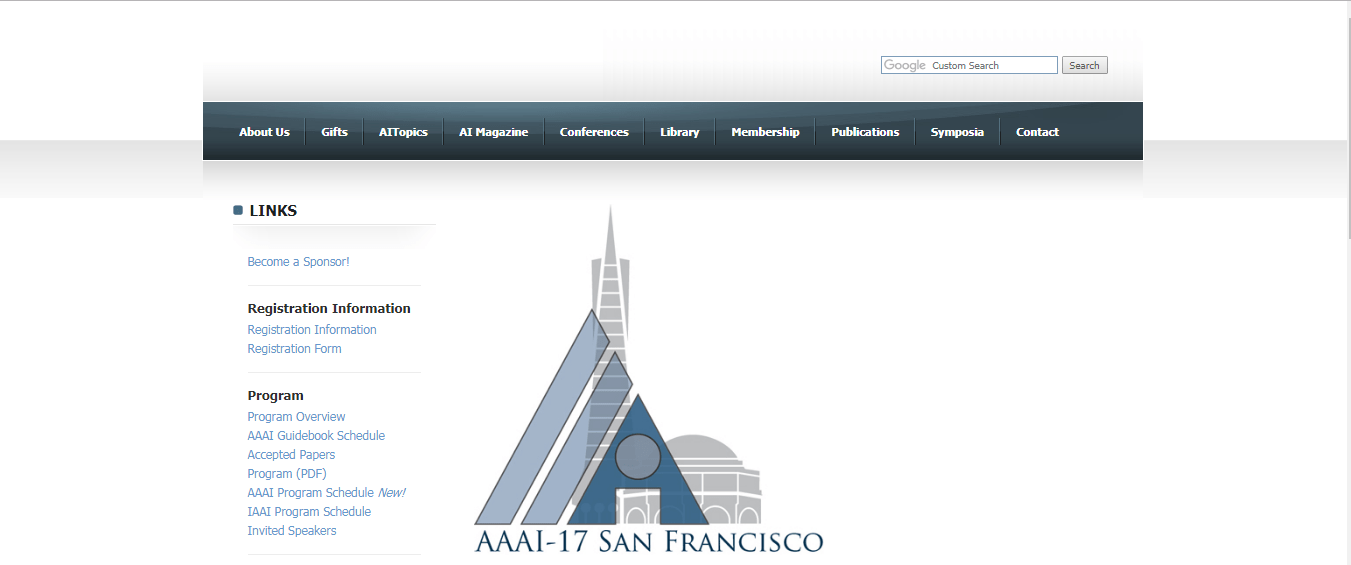Open the Contact navigation item
The height and width of the screenshot is (565, 1351).
[x=1037, y=132]
